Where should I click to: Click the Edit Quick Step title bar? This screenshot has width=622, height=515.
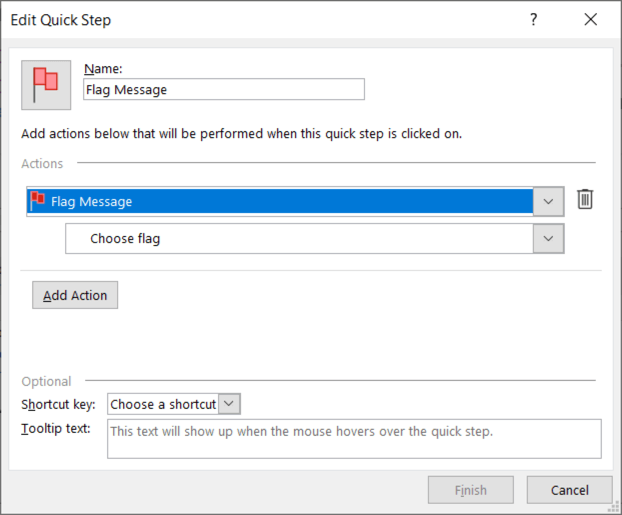pos(250,19)
